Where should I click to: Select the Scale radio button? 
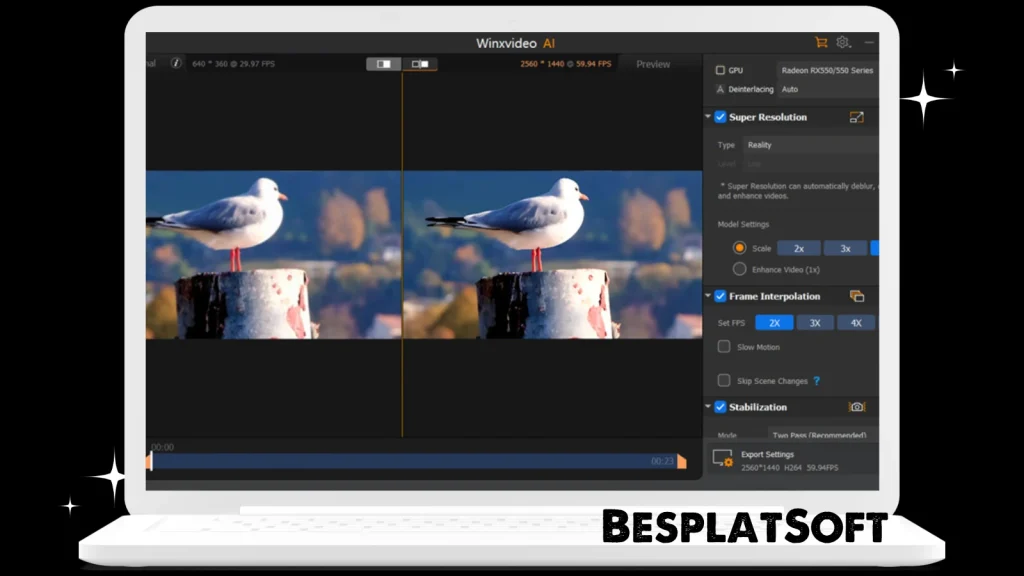[x=738, y=247]
